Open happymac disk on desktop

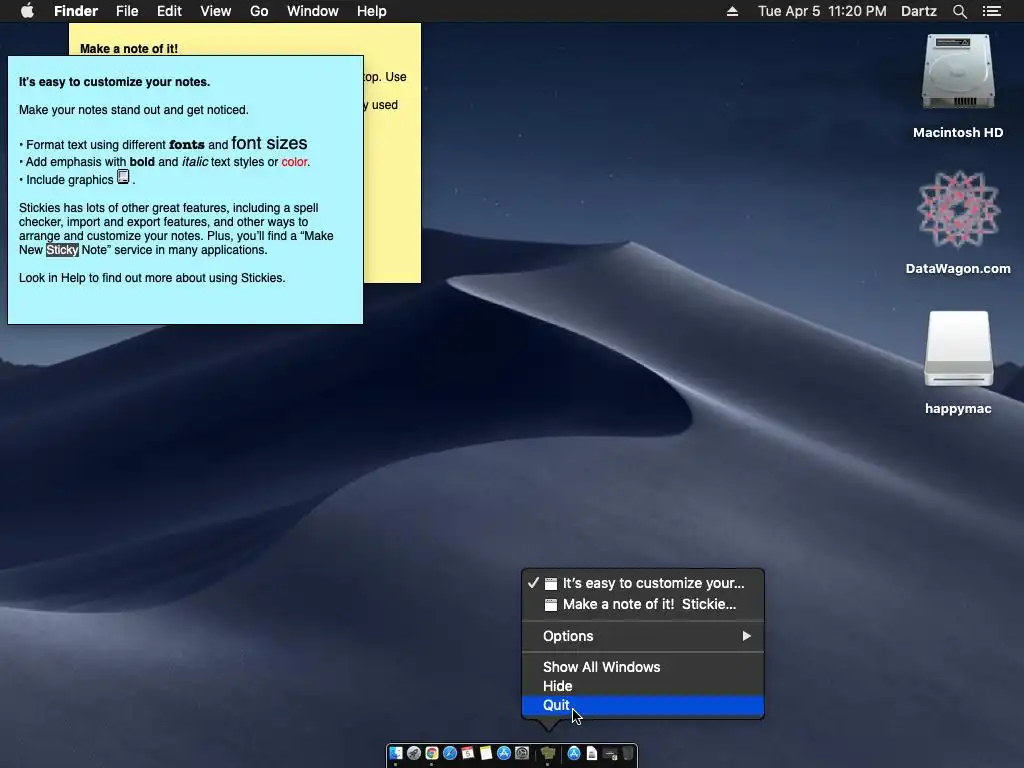click(958, 349)
